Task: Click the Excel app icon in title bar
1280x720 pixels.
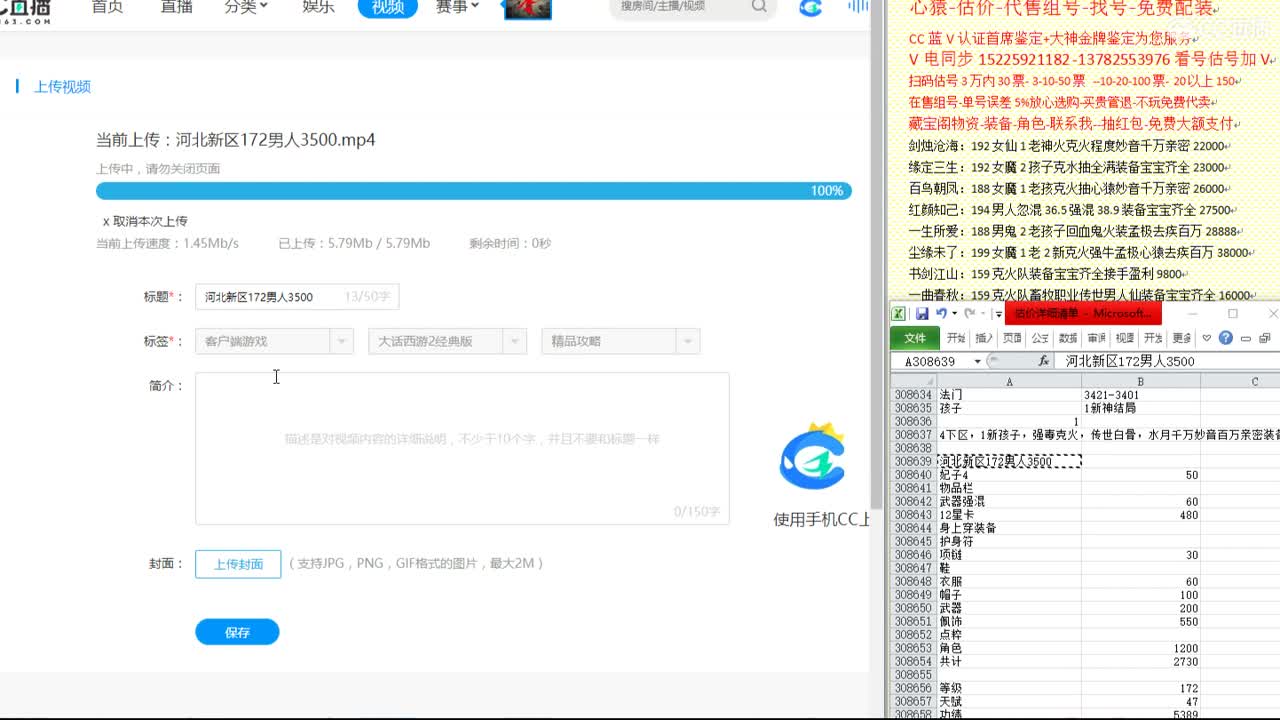Action: (x=900, y=314)
